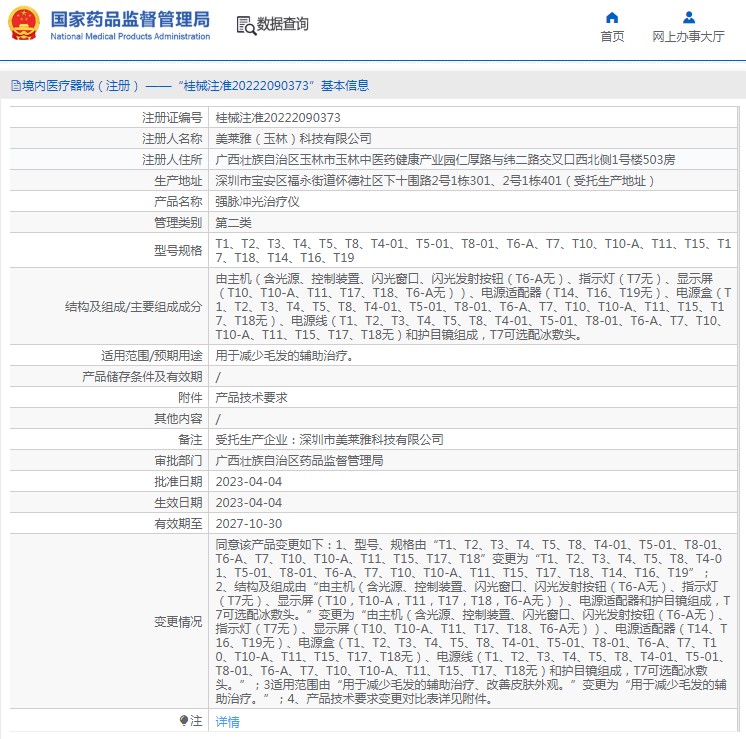Open the 详情 link
The width and height of the screenshot is (746, 739).
[227, 722]
